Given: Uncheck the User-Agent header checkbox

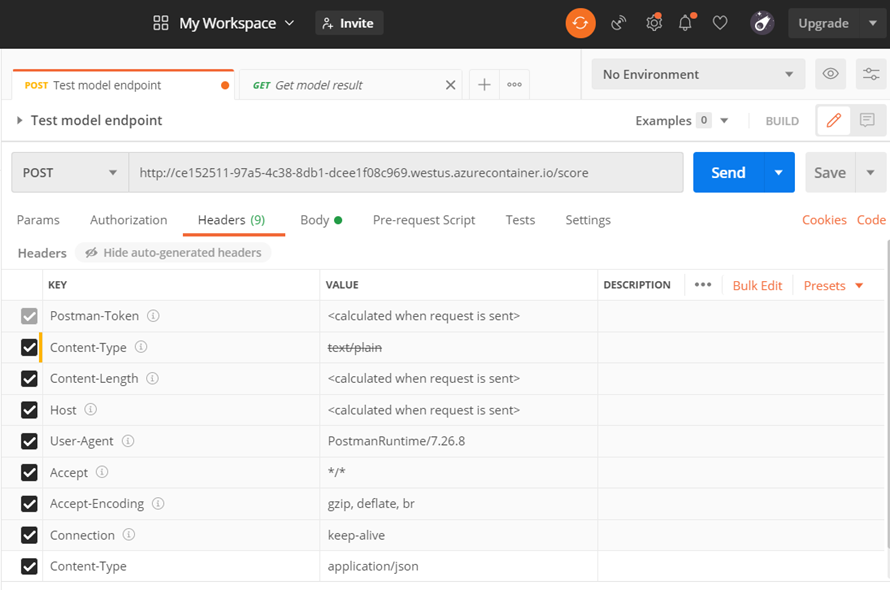Looking at the screenshot, I should click(x=29, y=441).
